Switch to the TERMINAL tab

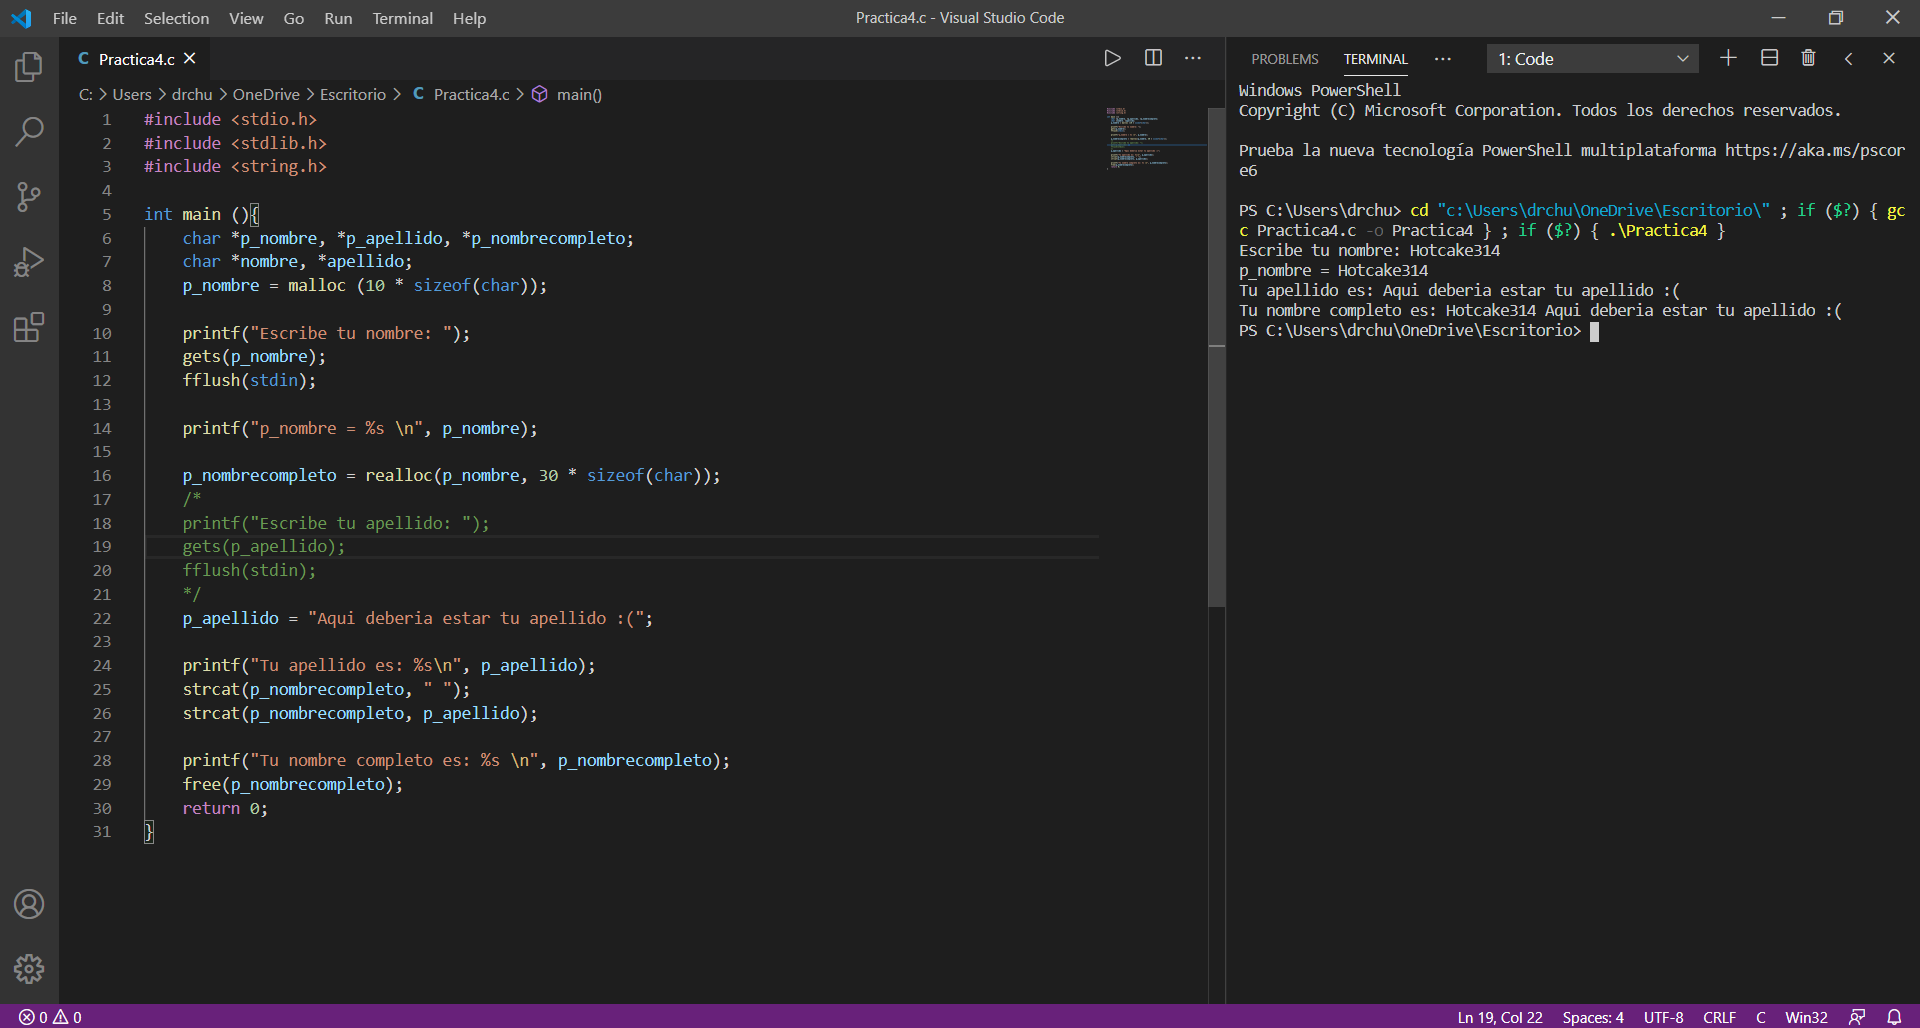tap(1375, 59)
